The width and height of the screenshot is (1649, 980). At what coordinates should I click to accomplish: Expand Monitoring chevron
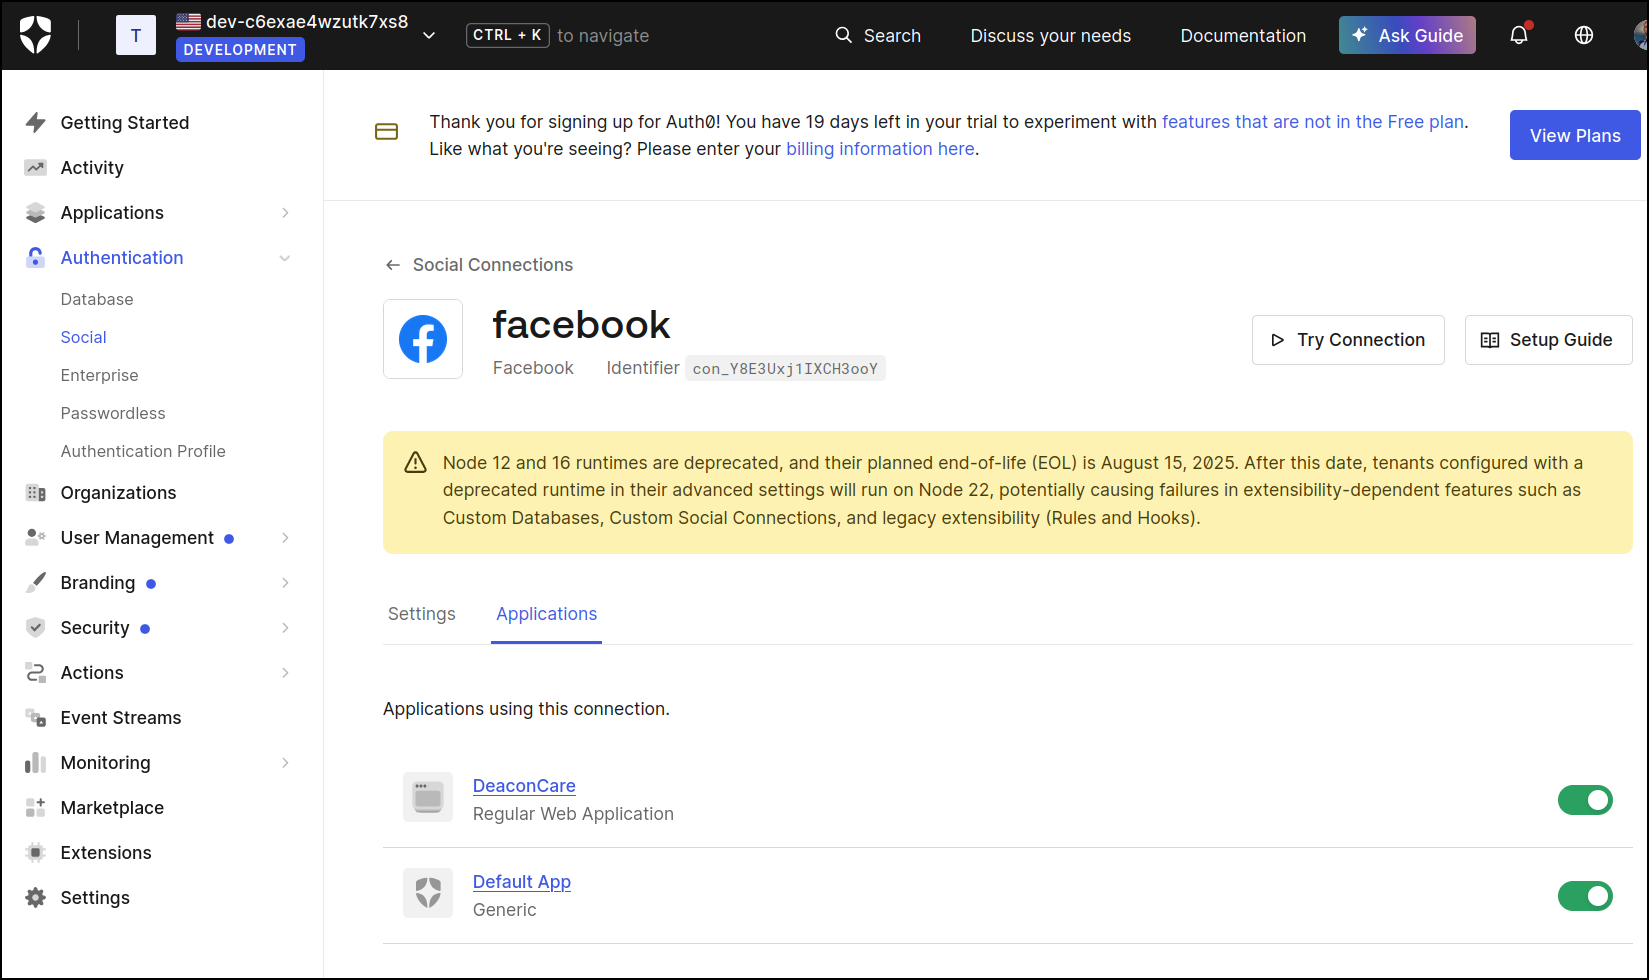pyautogui.click(x=285, y=762)
